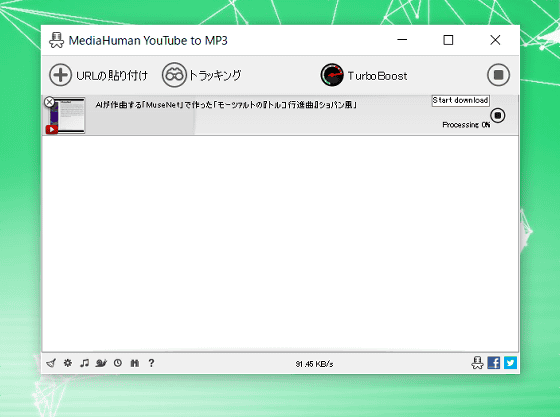The image size is (560, 417).
Task: Click the Processing 0% status text
Action: [x=466, y=125]
